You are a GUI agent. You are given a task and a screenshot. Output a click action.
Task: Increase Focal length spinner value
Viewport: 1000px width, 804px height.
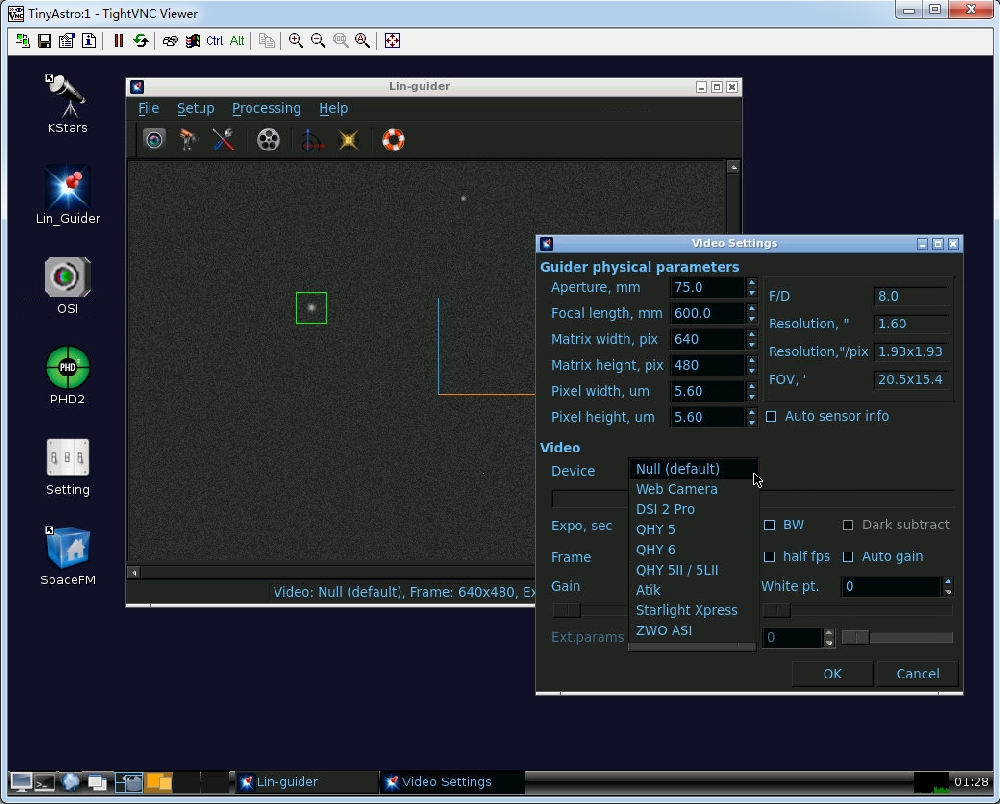click(752, 309)
